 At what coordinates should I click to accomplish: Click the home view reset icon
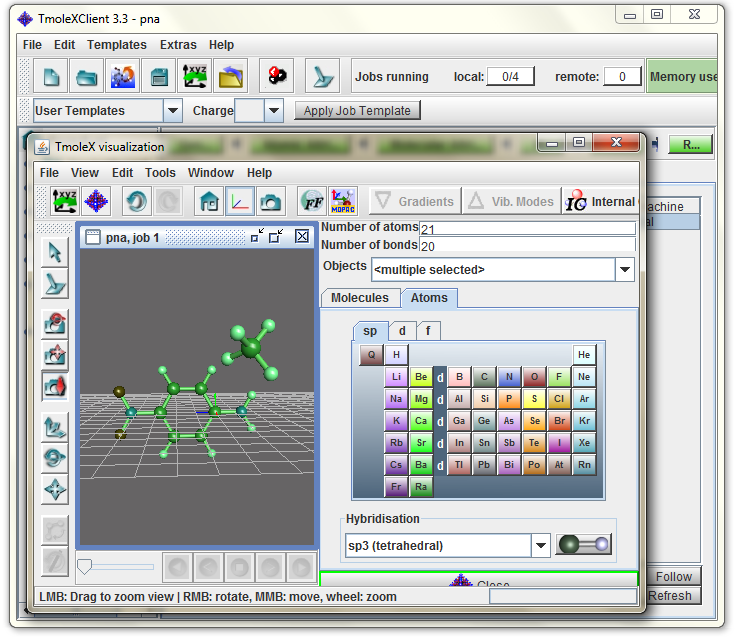click(x=208, y=201)
